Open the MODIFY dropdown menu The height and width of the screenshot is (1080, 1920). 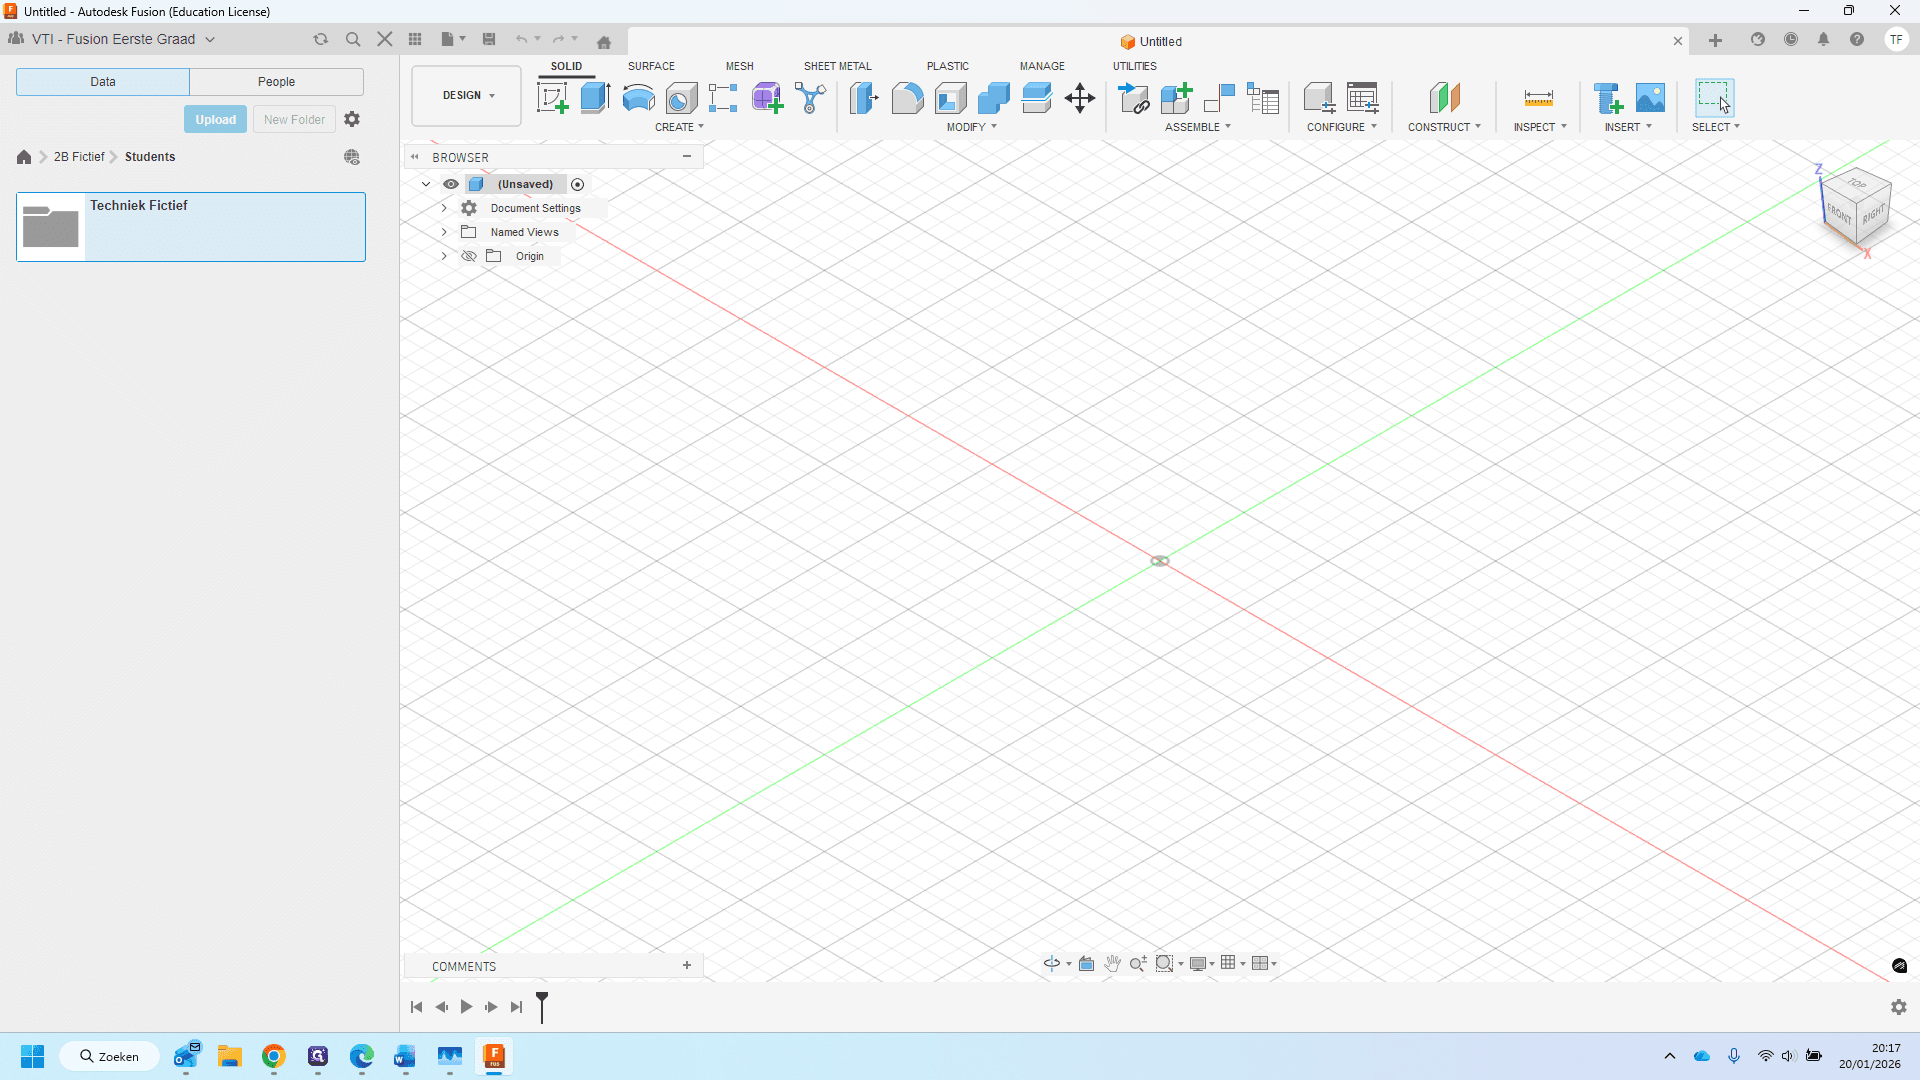coord(972,127)
